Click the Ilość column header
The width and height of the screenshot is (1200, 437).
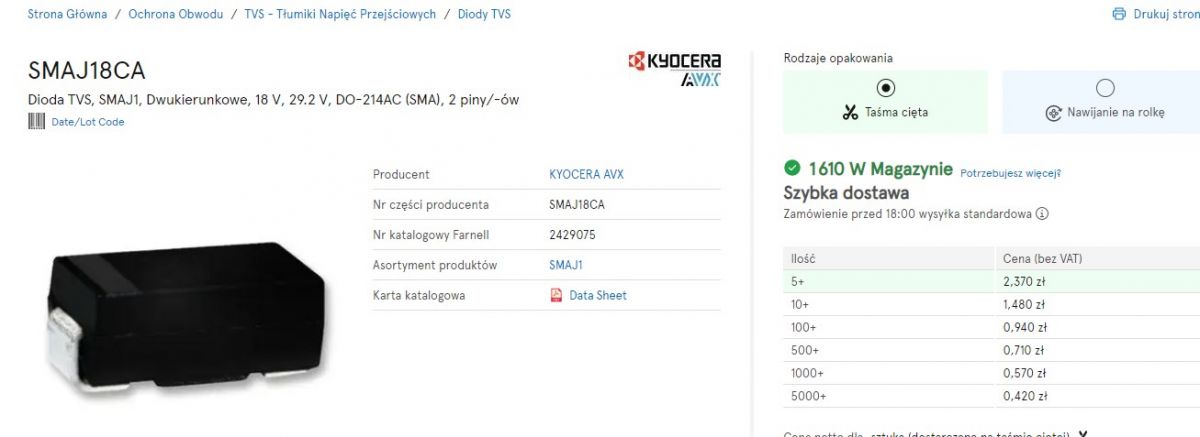[x=803, y=258]
